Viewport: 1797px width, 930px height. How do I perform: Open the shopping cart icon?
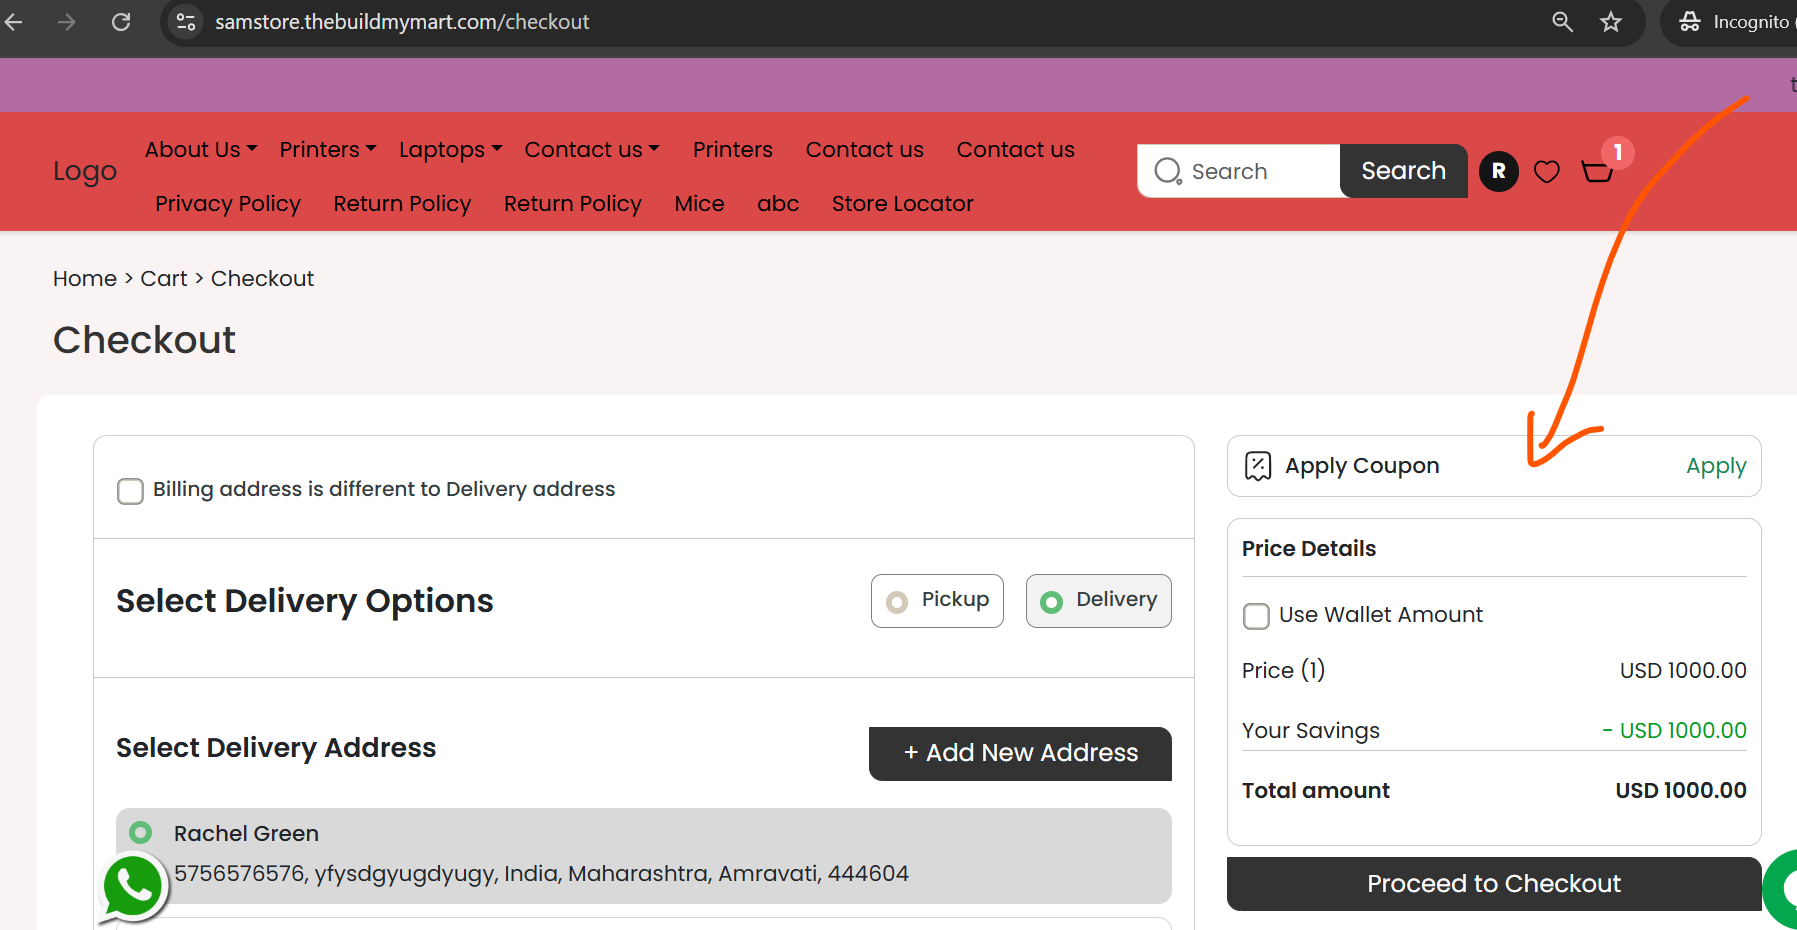[1597, 172]
